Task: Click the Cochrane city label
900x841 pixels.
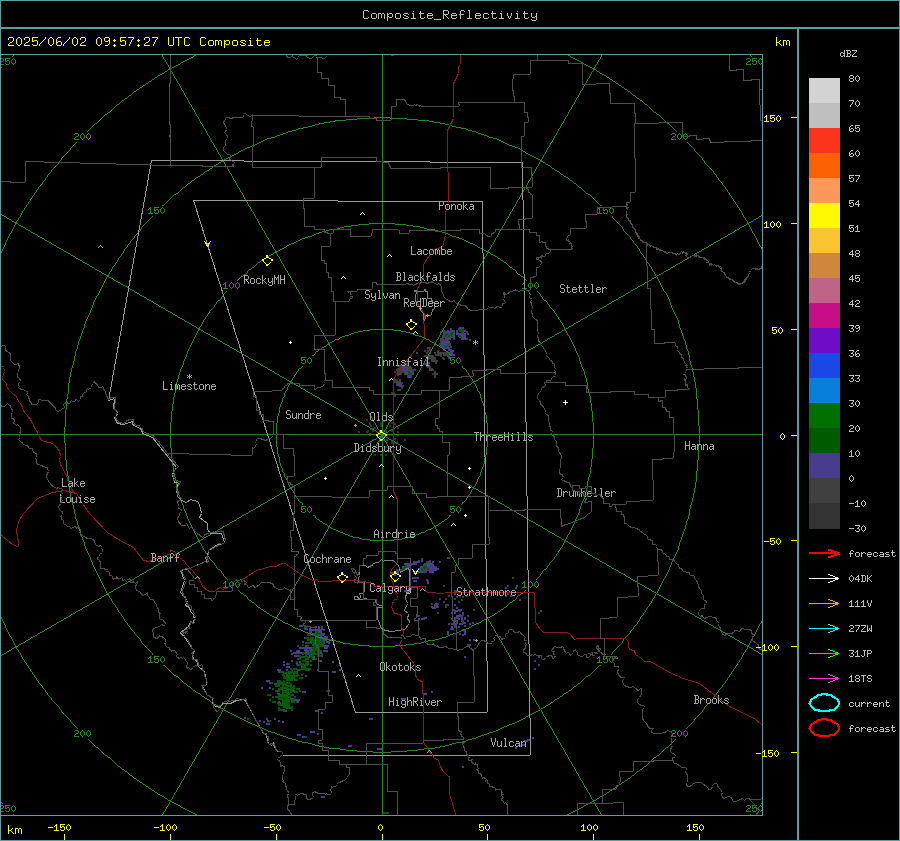Action: pyautogui.click(x=327, y=559)
